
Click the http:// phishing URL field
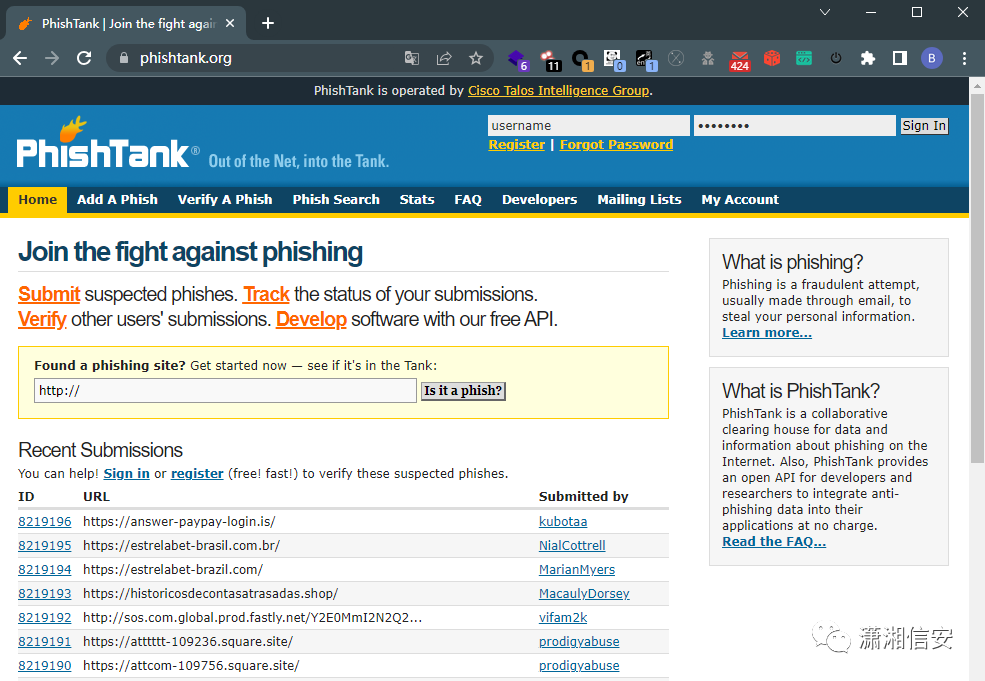[226, 391]
